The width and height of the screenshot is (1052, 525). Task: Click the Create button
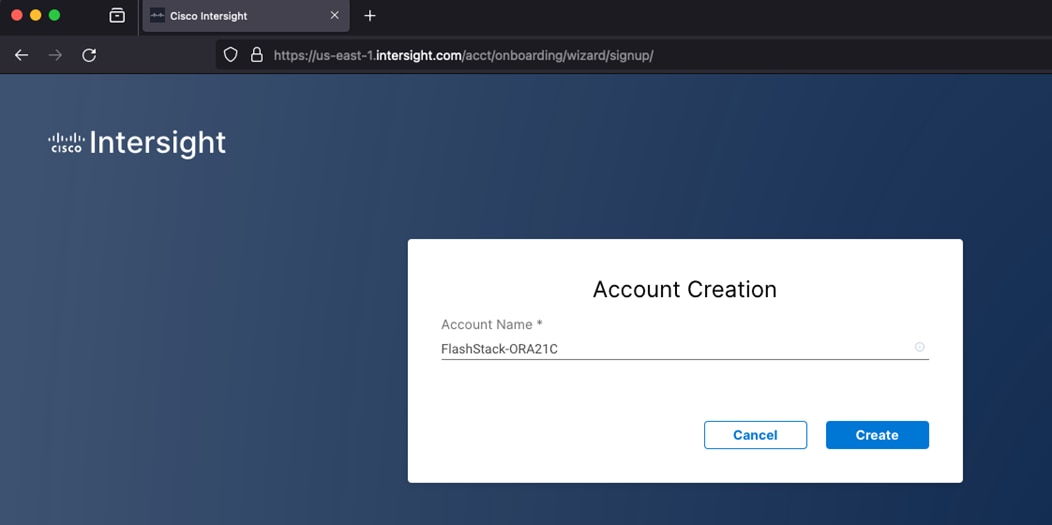877,435
